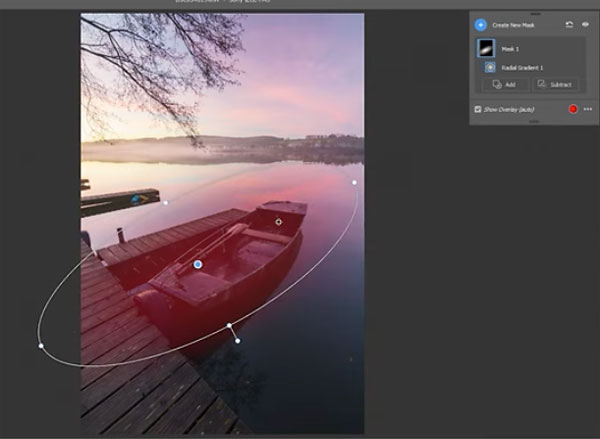Click the reset masks icon beside Create New Mask
600x439 pixels.
[569, 24]
